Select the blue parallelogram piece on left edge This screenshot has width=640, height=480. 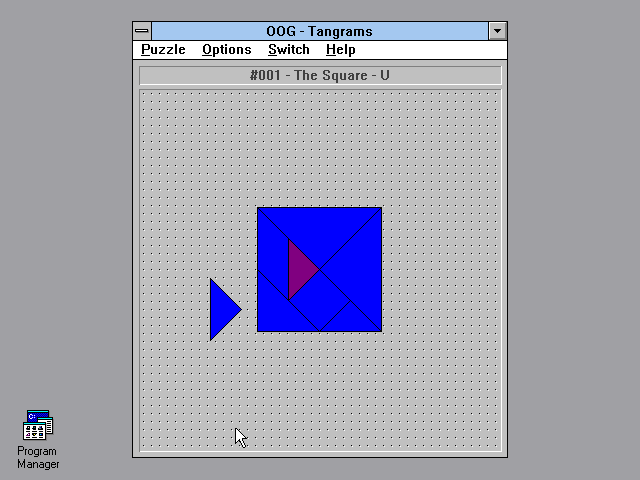point(273,253)
